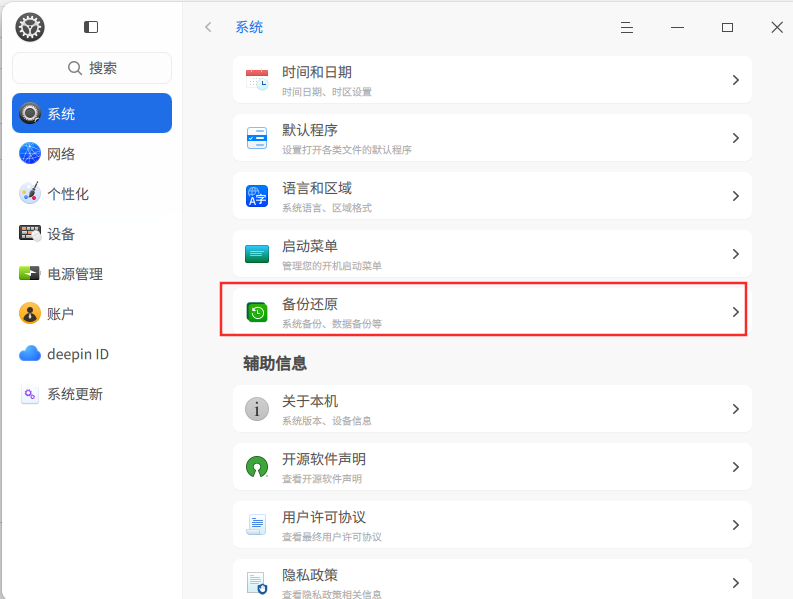
Task: Open the 备份还原 settings title
Action: click(x=310, y=304)
